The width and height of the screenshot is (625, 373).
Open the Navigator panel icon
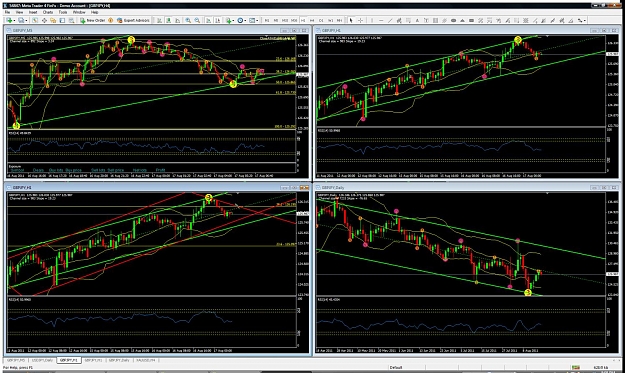click(x=53, y=20)
